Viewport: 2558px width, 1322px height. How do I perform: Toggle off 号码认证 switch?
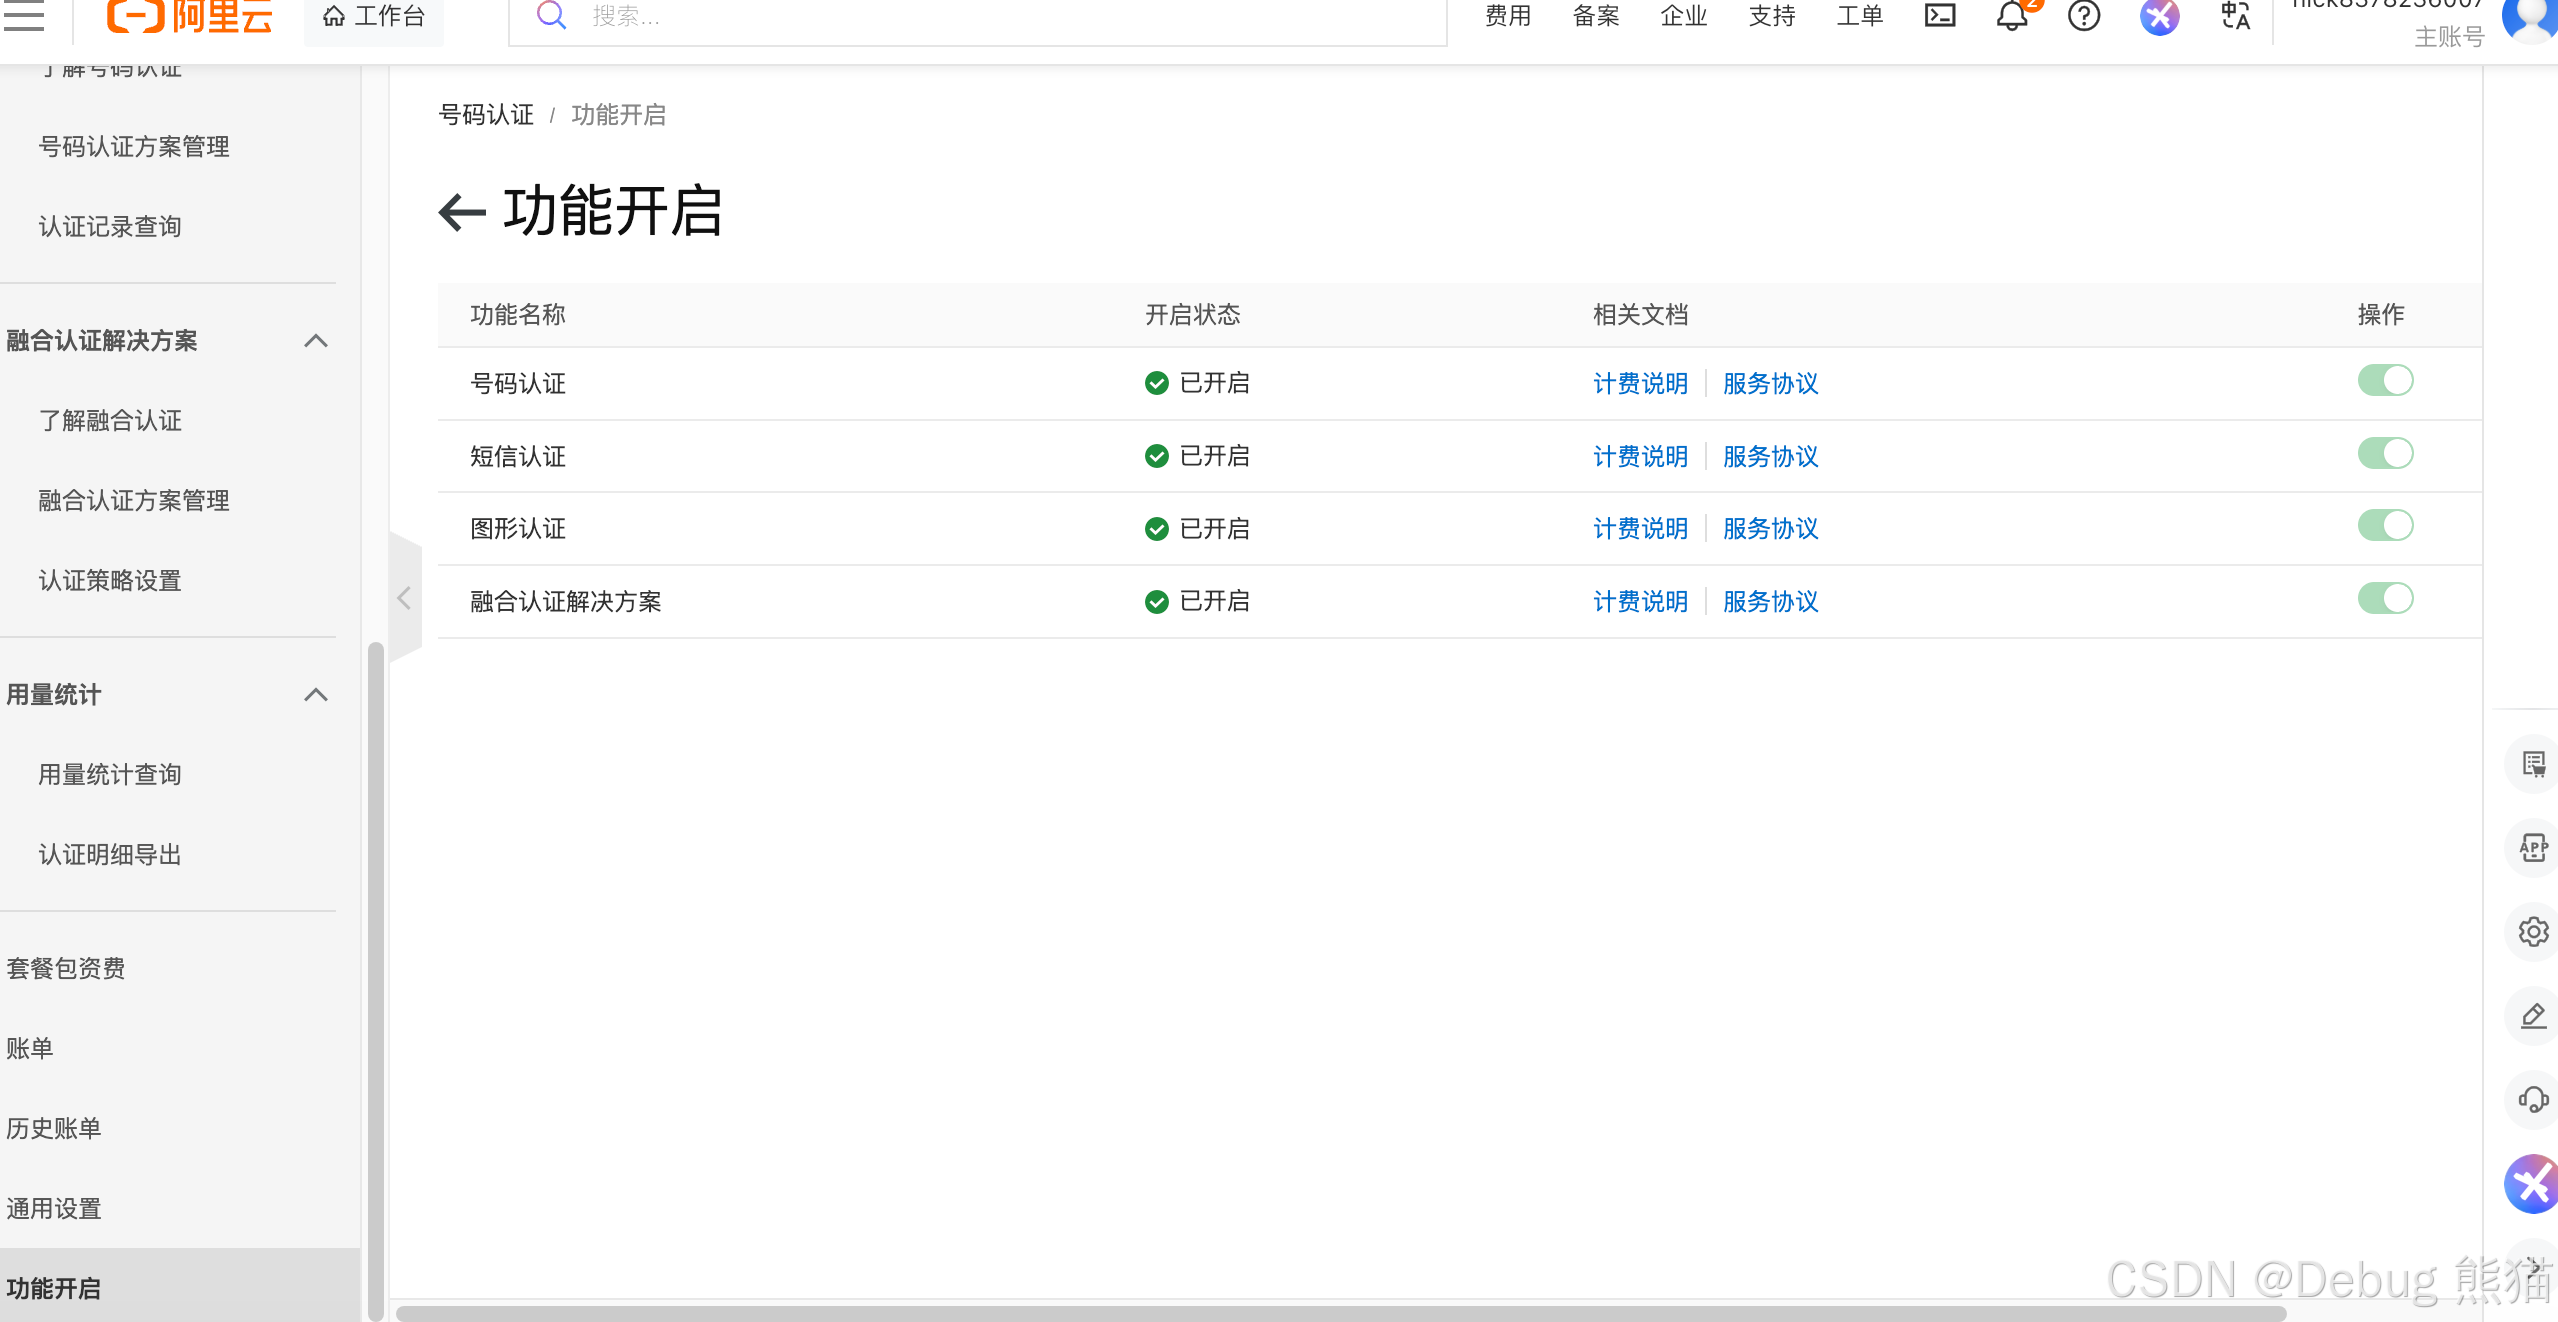coord(2385,381)
